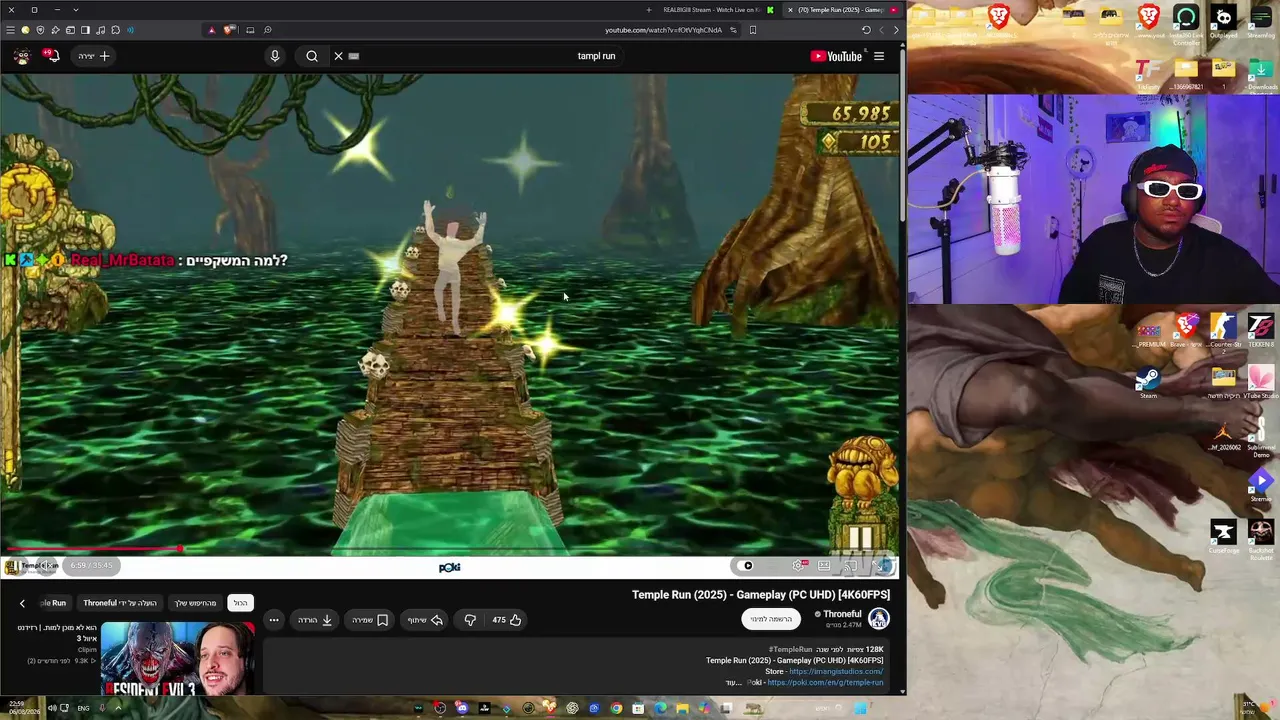Show hidden system tray icons chevron
Image resolution: width=1280 pixels, height=720 pixels.
(x=117, y=708)
